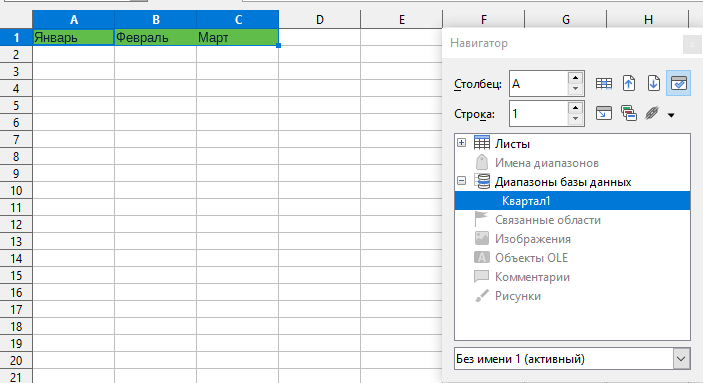
Task: Click the Start (jump to first cell) icon
Action: (629, 83)
